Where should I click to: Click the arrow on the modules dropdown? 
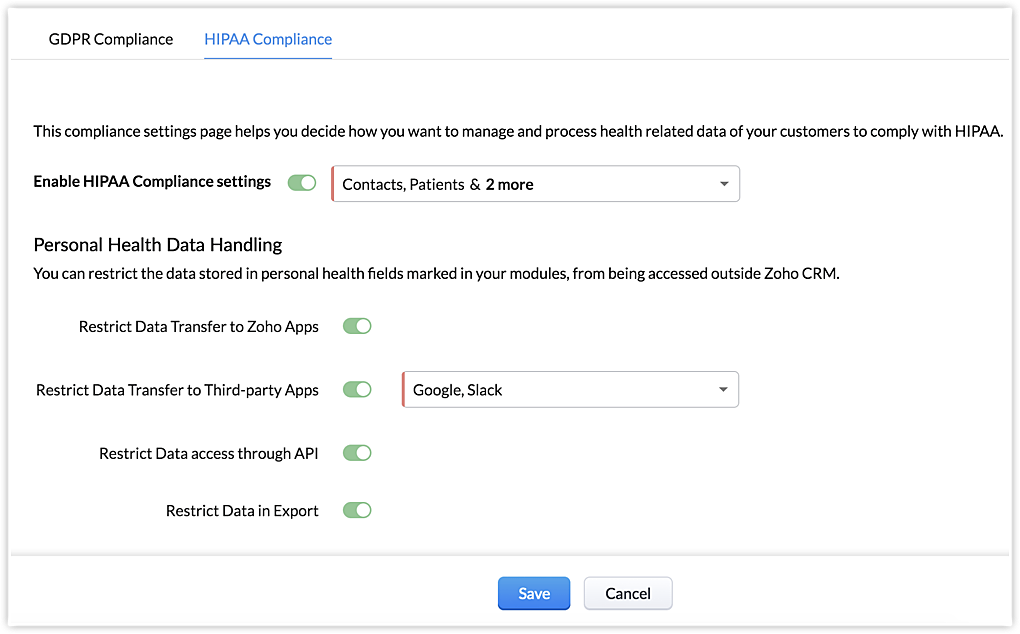723,184
